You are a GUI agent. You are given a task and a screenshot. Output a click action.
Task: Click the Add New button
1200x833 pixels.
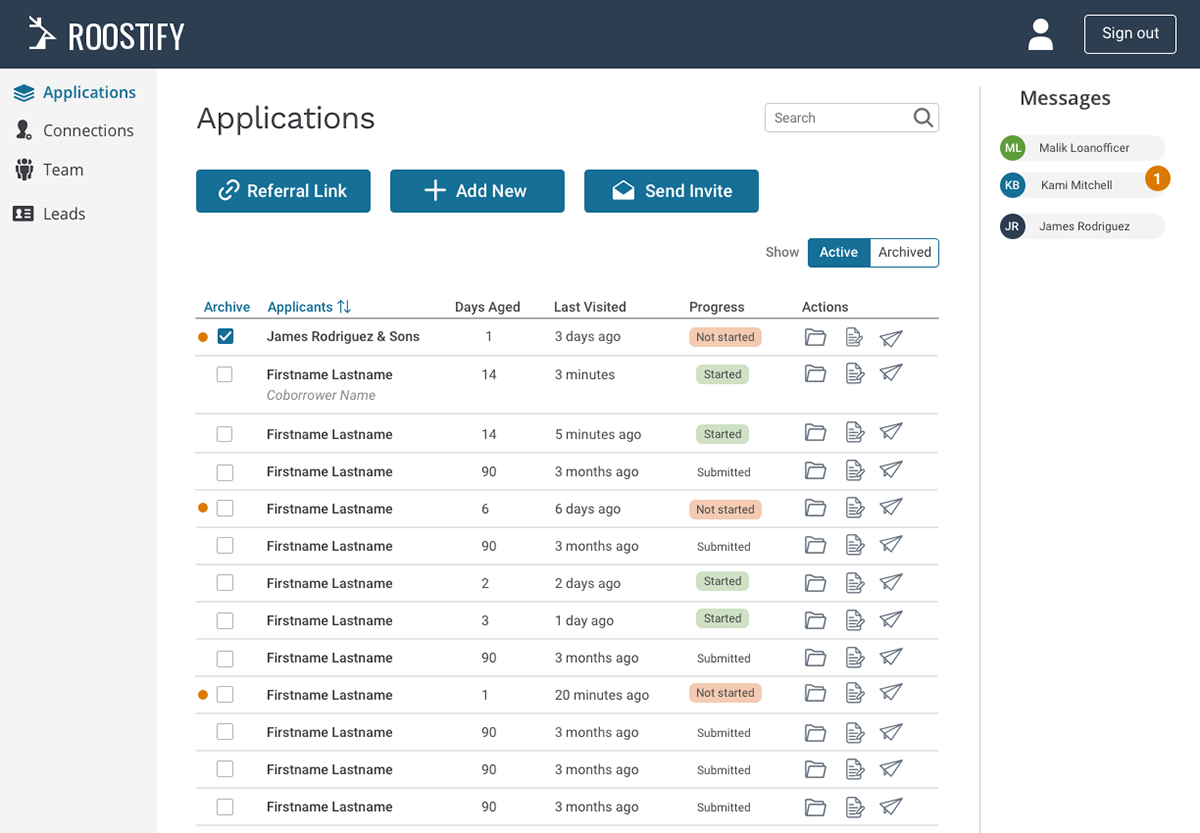point(477,191)
